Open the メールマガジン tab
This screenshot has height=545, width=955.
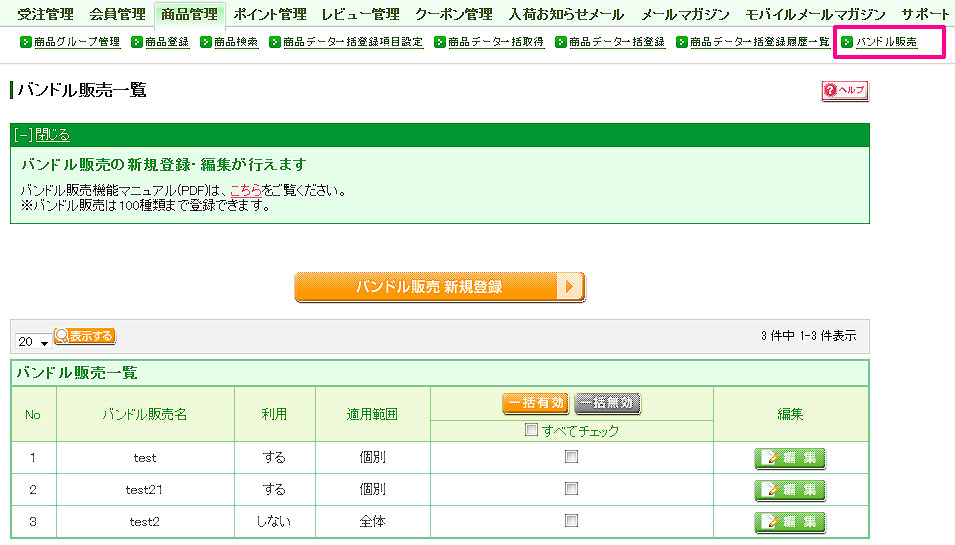point(685,14)
